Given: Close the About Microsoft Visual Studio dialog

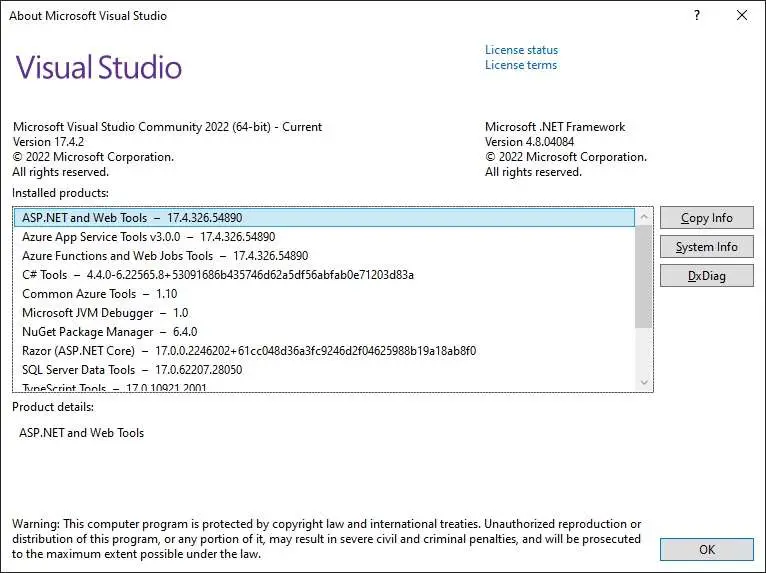Looking at the screenshot, I should pyautogui.click(x=742, y=15).
